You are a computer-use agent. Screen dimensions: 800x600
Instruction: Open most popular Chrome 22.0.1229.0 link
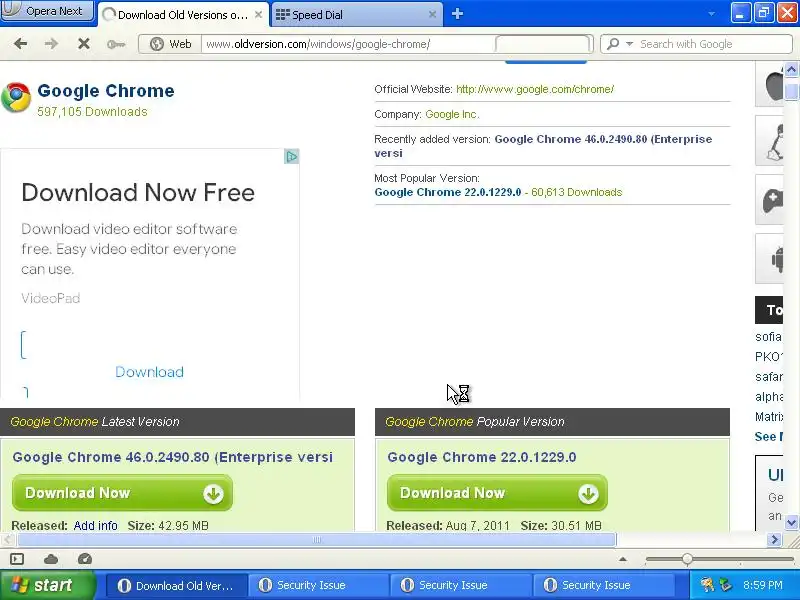[447, 192]
